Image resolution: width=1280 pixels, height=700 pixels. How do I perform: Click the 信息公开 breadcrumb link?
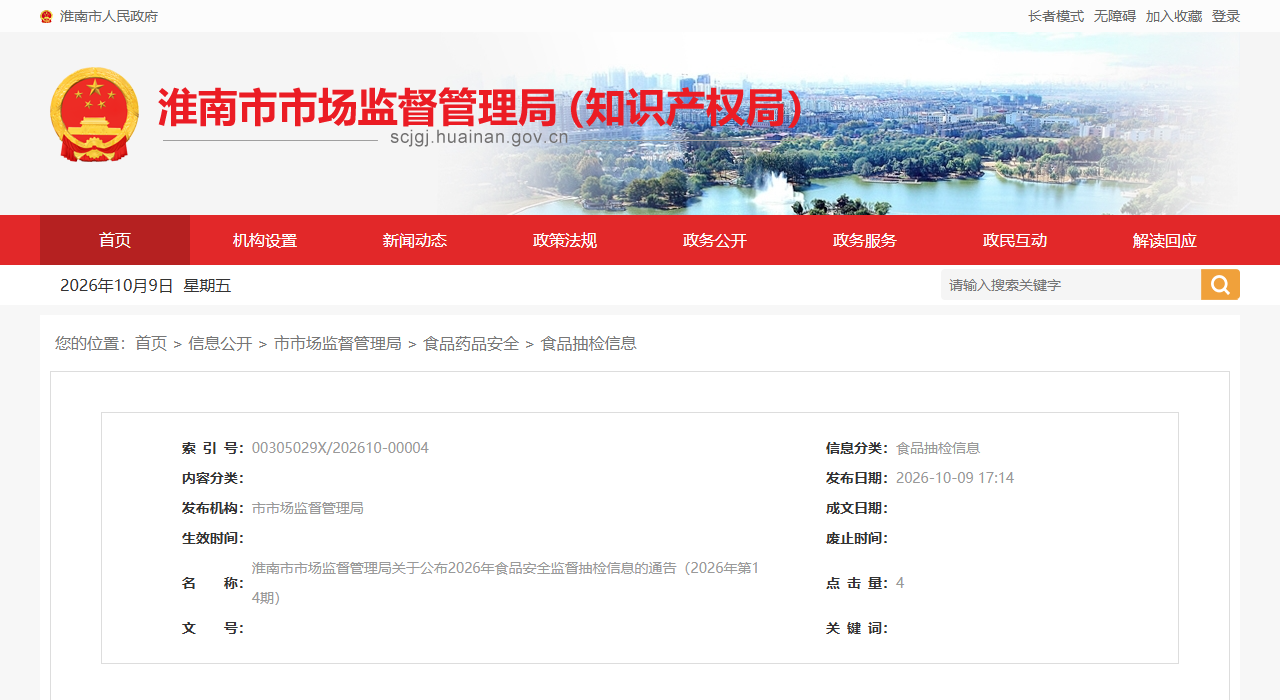(220, 344)
